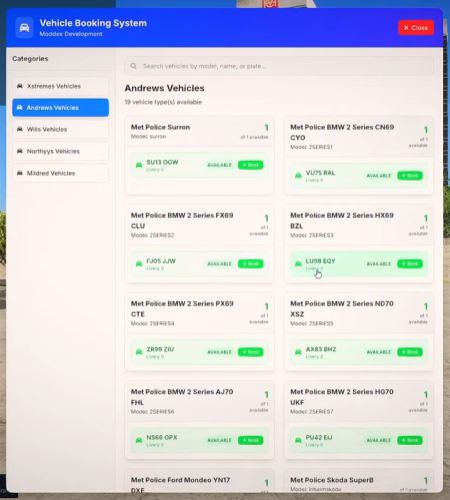This screenshot has width=450, height=500.
Task: Click green car icon next to ZR99 ZIU
Action: tap(139, 352)
